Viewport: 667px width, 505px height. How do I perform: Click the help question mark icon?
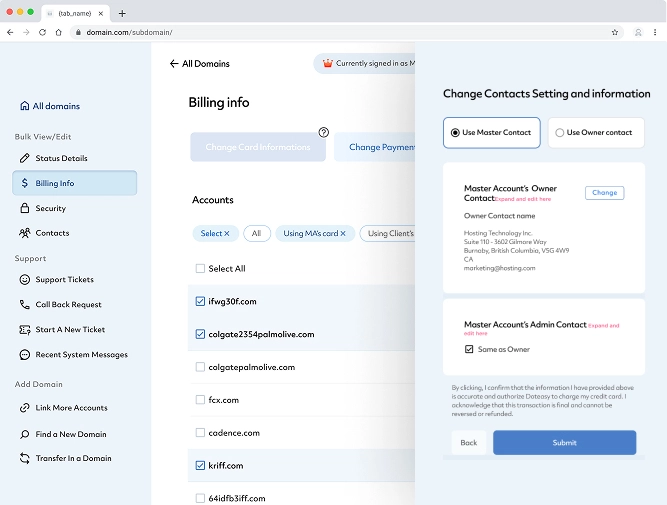point(324,132)
